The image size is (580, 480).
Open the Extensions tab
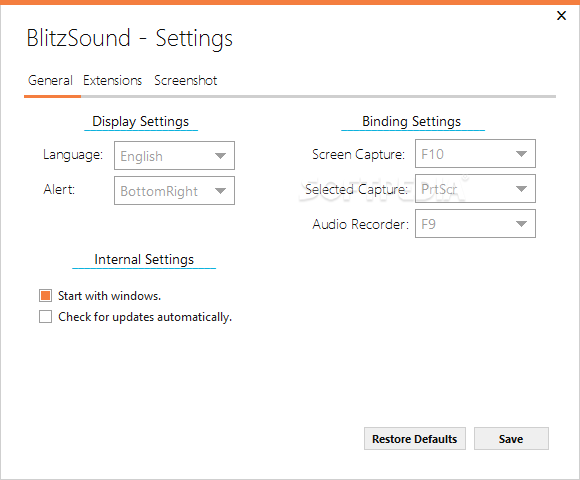(112, 80)
